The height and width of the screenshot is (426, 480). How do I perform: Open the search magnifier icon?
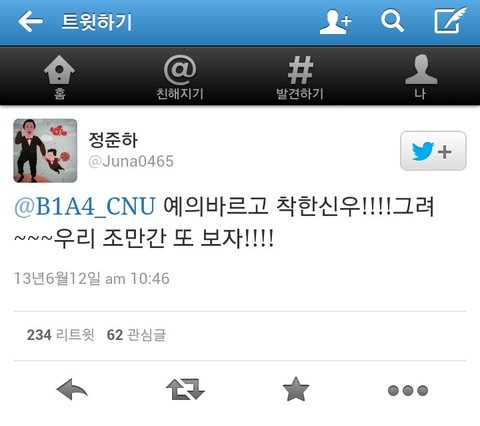[392, 21]
